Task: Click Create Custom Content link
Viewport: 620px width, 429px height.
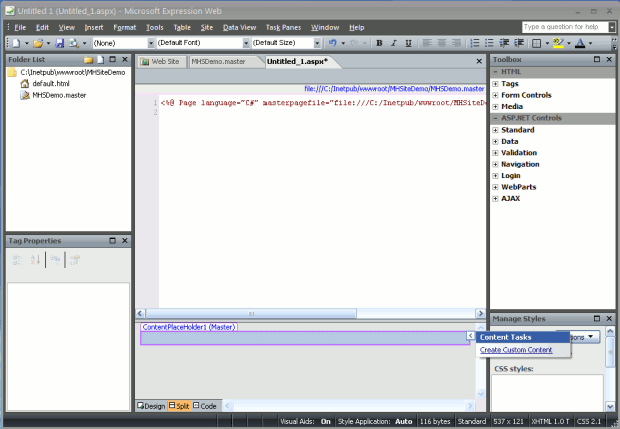Action: 516,350
